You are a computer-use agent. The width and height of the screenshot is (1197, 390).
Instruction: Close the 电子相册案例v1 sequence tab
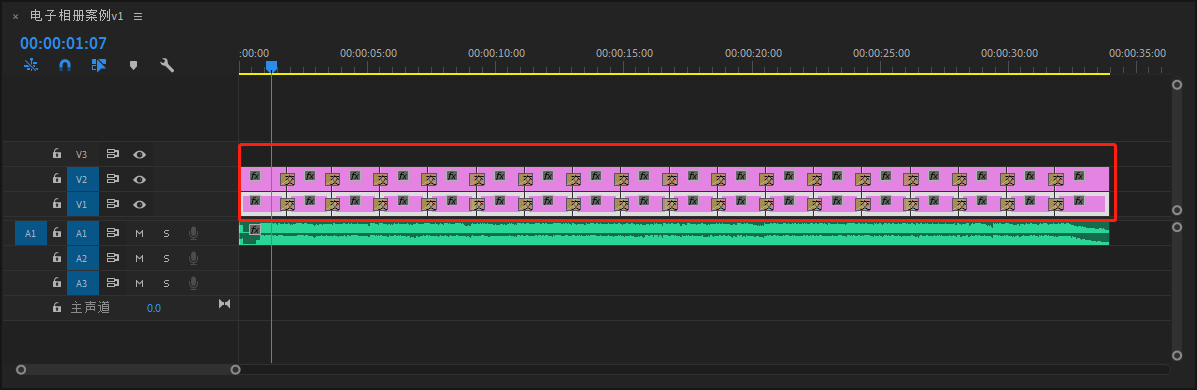tap(15, 16)
